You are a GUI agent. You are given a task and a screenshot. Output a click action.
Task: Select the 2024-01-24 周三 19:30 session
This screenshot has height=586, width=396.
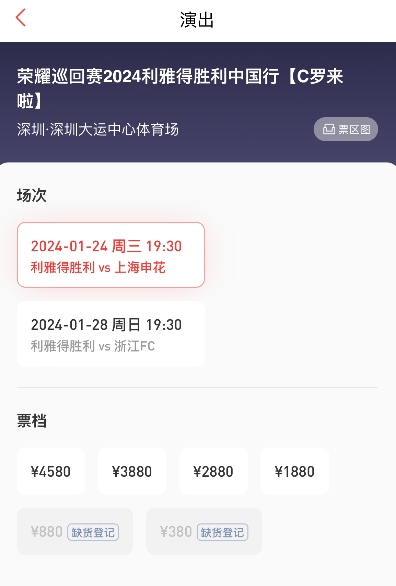(111, 255)
